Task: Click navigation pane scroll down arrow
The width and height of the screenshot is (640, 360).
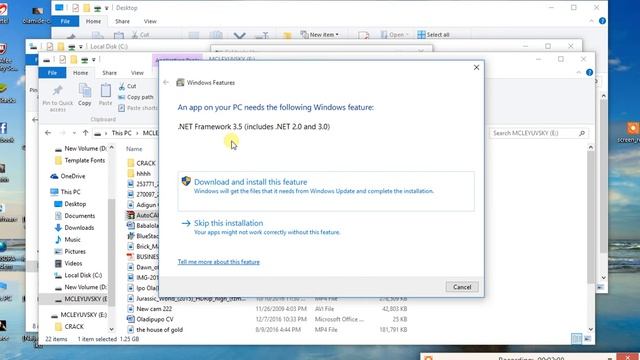Action: [x=111, y=329]
